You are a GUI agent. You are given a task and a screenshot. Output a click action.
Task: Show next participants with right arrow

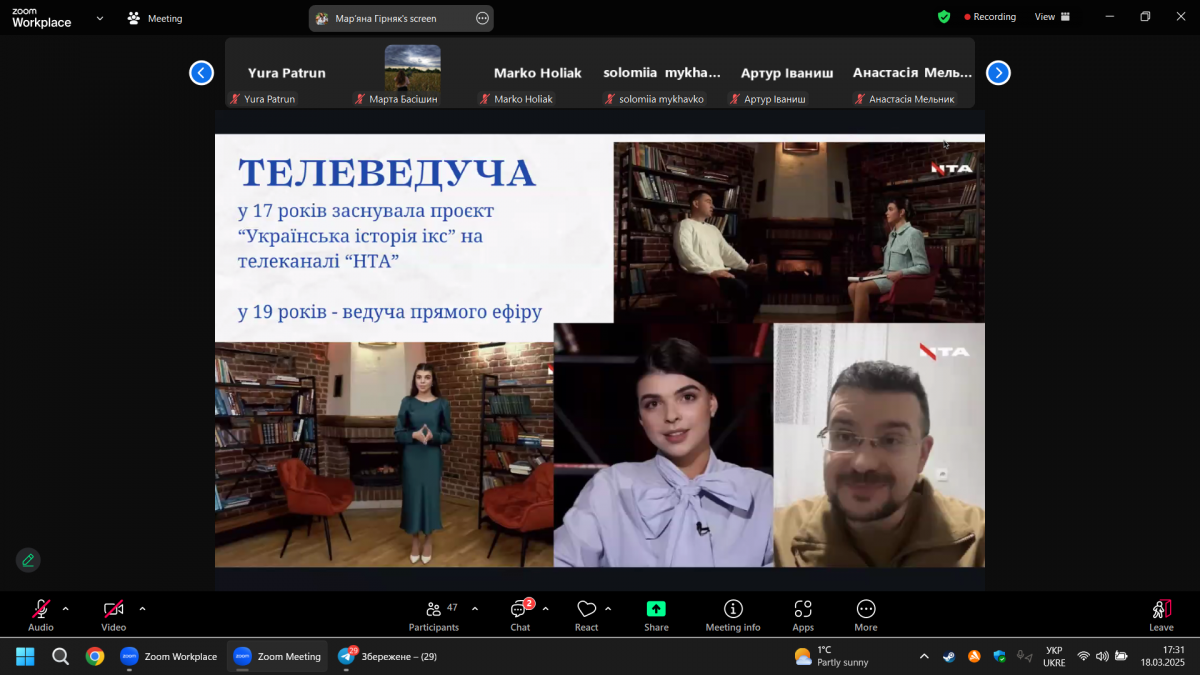[998, 73]
